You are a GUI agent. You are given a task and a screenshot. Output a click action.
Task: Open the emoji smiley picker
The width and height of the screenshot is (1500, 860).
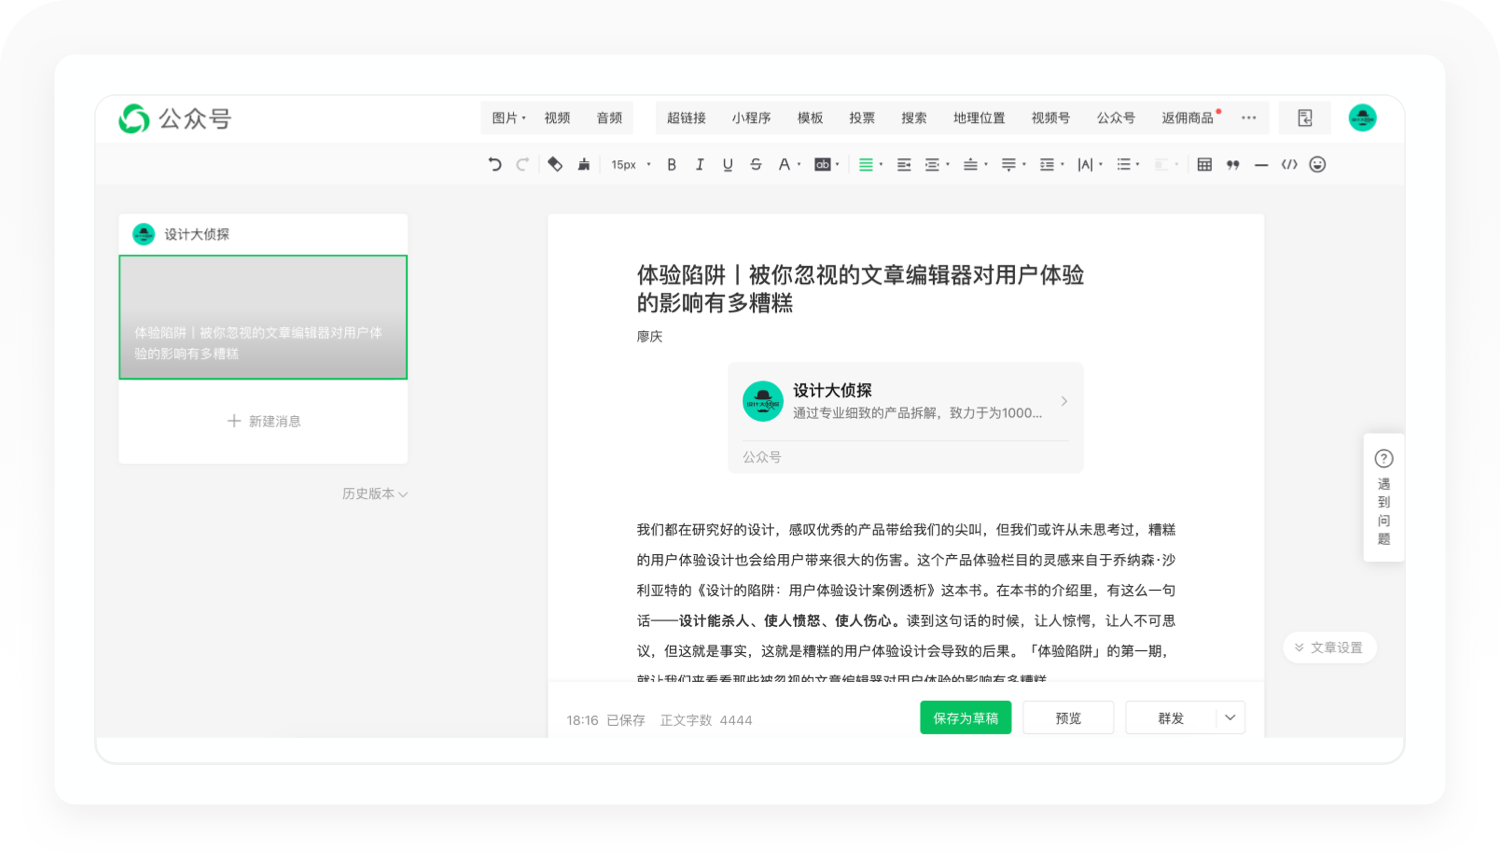[1318, 165]
